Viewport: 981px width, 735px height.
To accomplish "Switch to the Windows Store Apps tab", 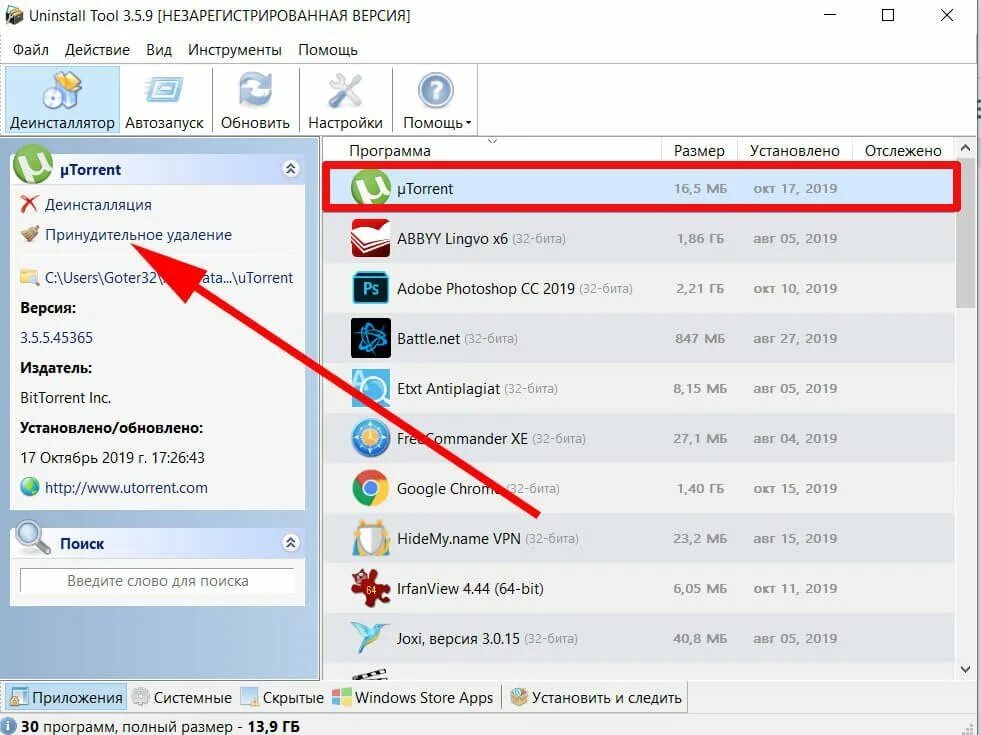I will click(x=413, y=697).
